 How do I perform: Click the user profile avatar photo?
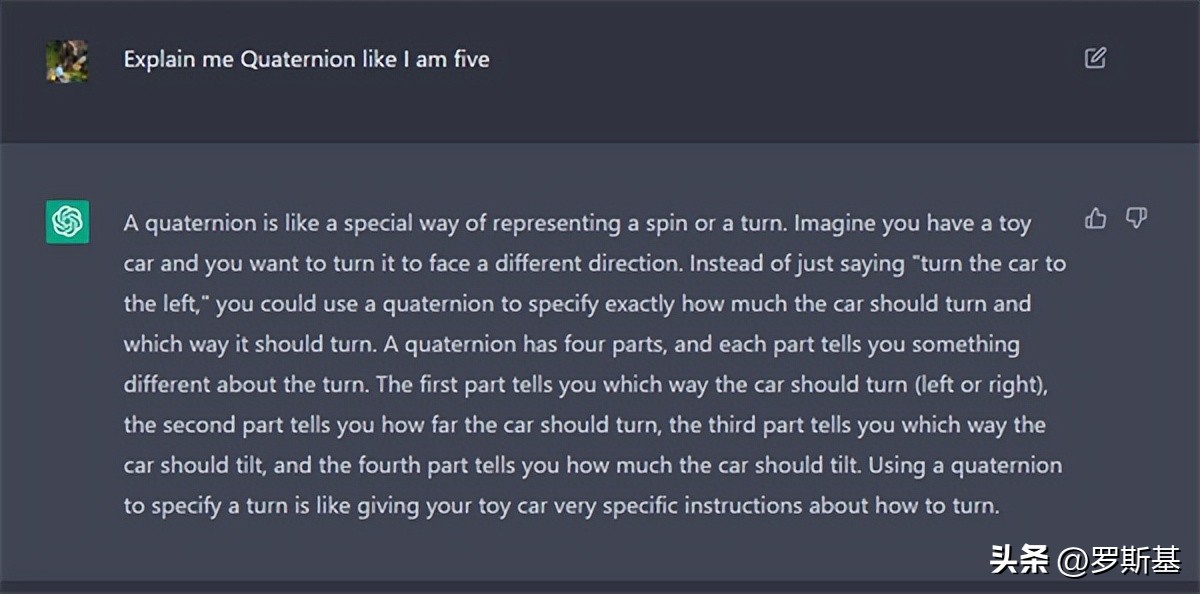67,60
